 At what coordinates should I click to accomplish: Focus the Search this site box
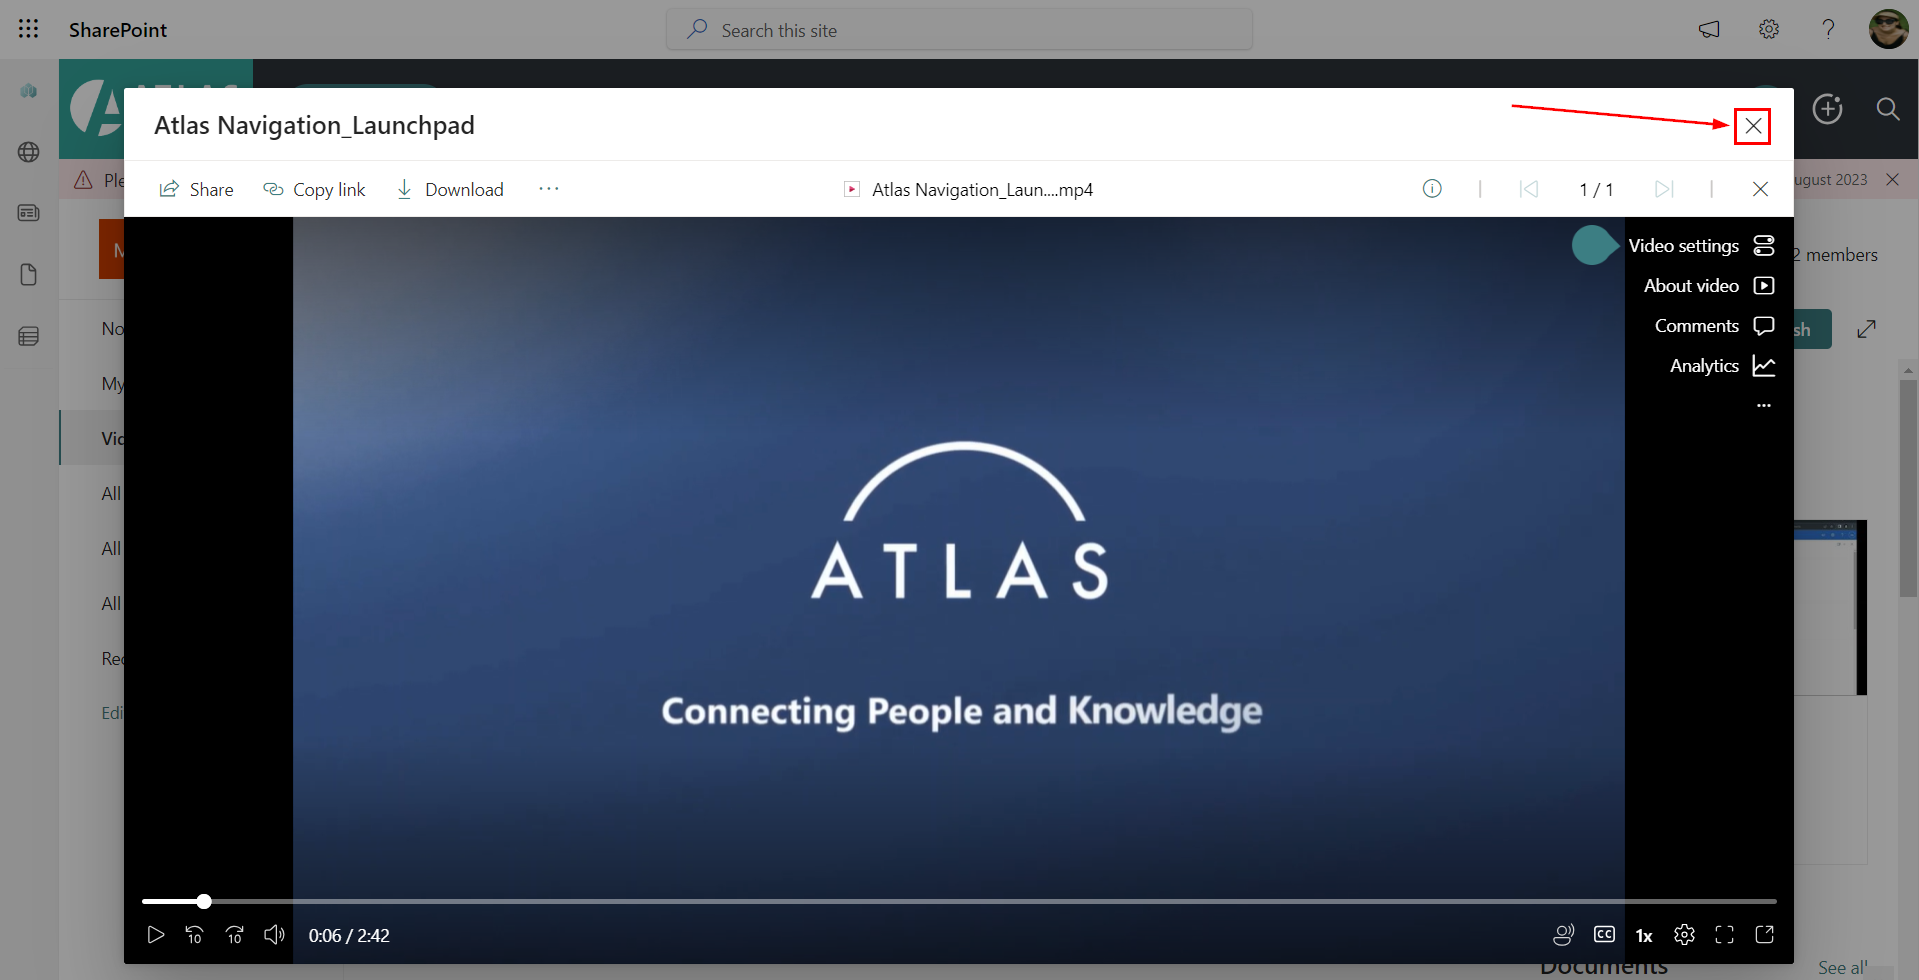(959, 30)
